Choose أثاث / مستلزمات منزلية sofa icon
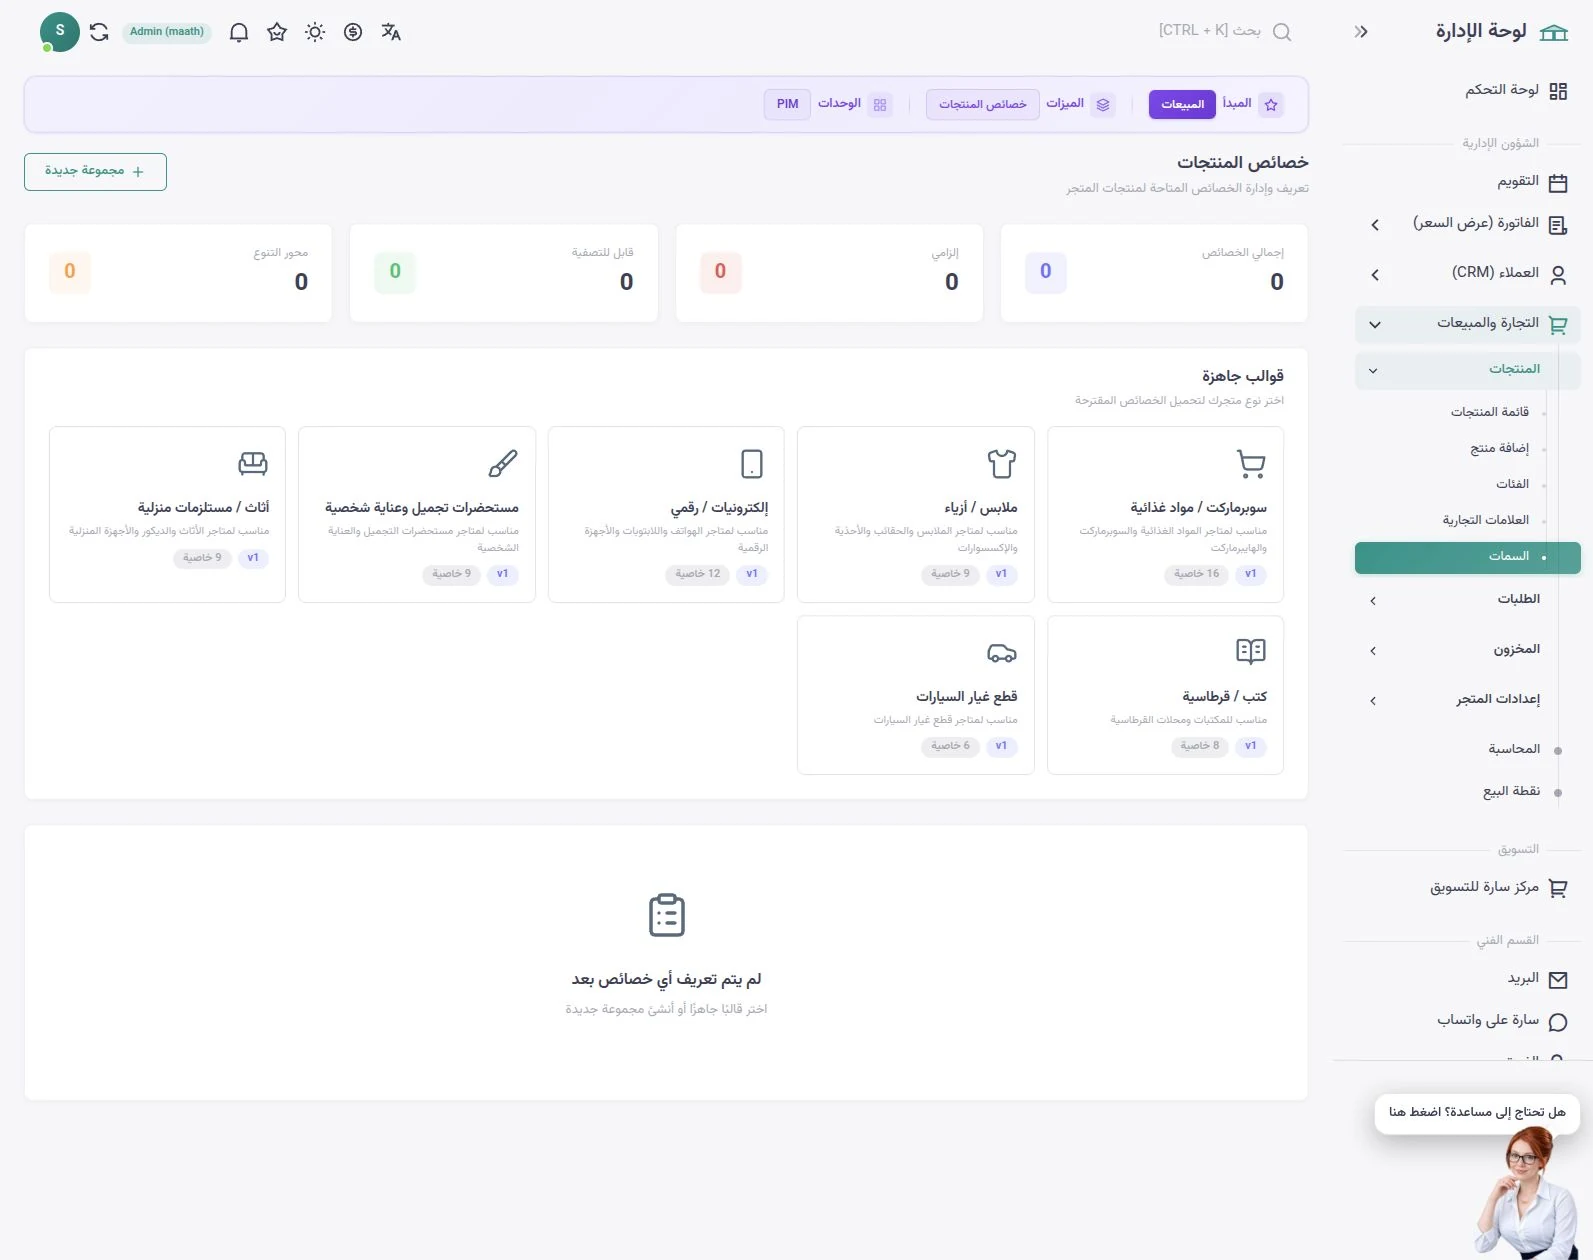Screen dimensions: 1593x1260 tap(253, 464)
